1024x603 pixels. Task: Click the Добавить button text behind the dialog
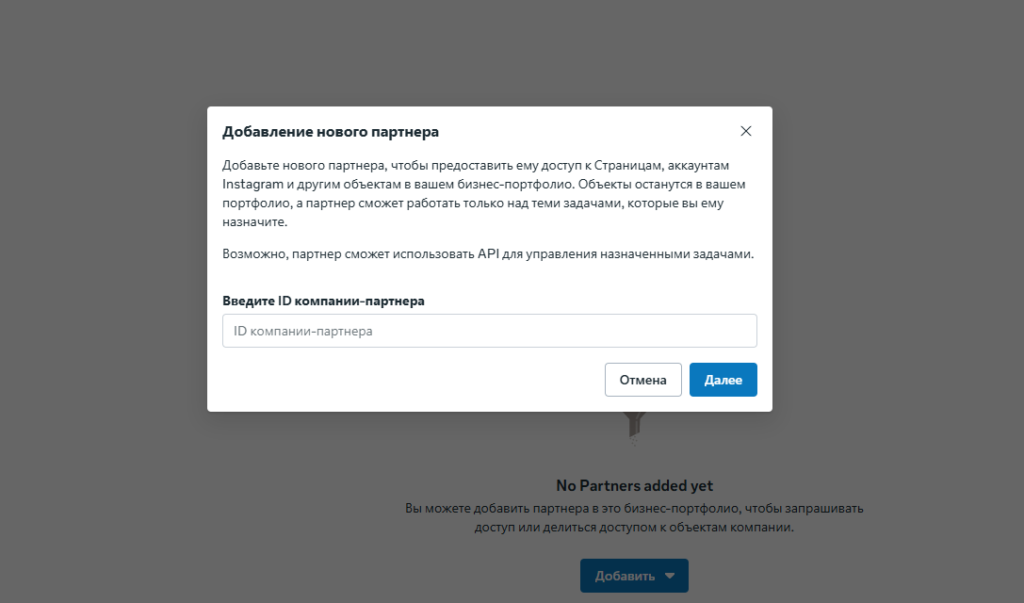tap(624, 576)
